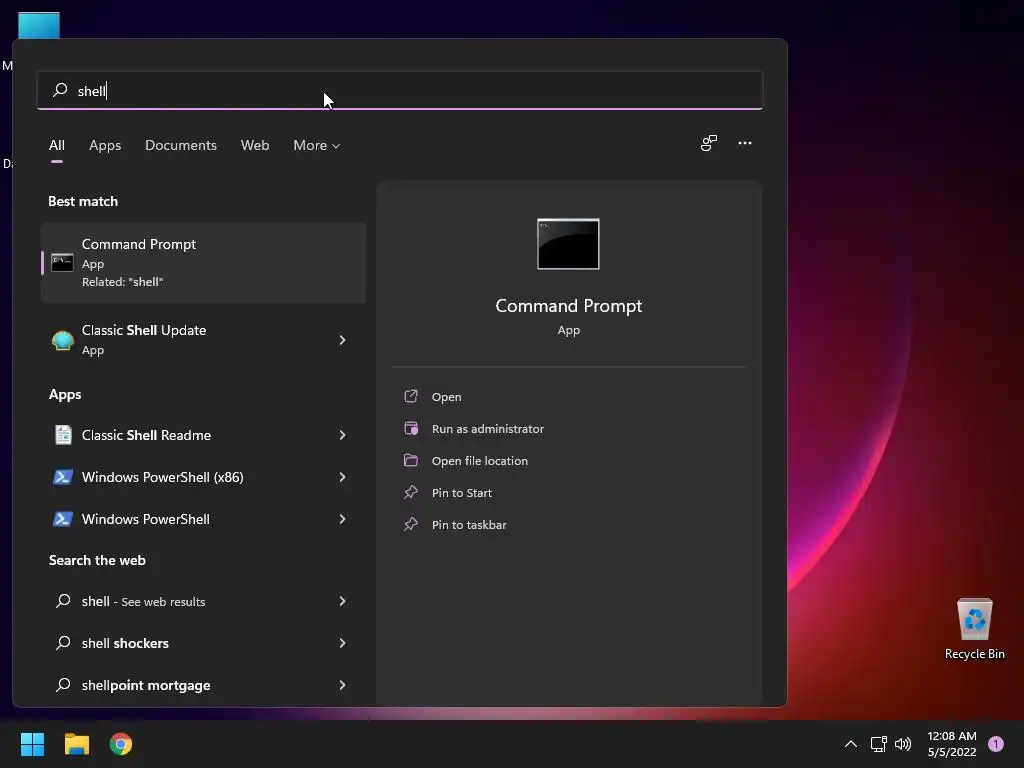
Task: Click the search magnifier icon in search box
Action: tap(60, 89)
